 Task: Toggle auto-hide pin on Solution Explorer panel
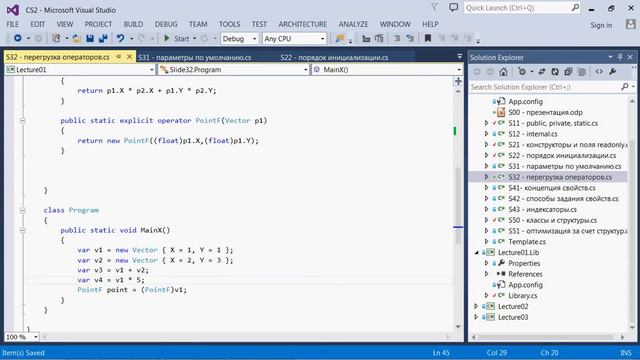(620, 57)
